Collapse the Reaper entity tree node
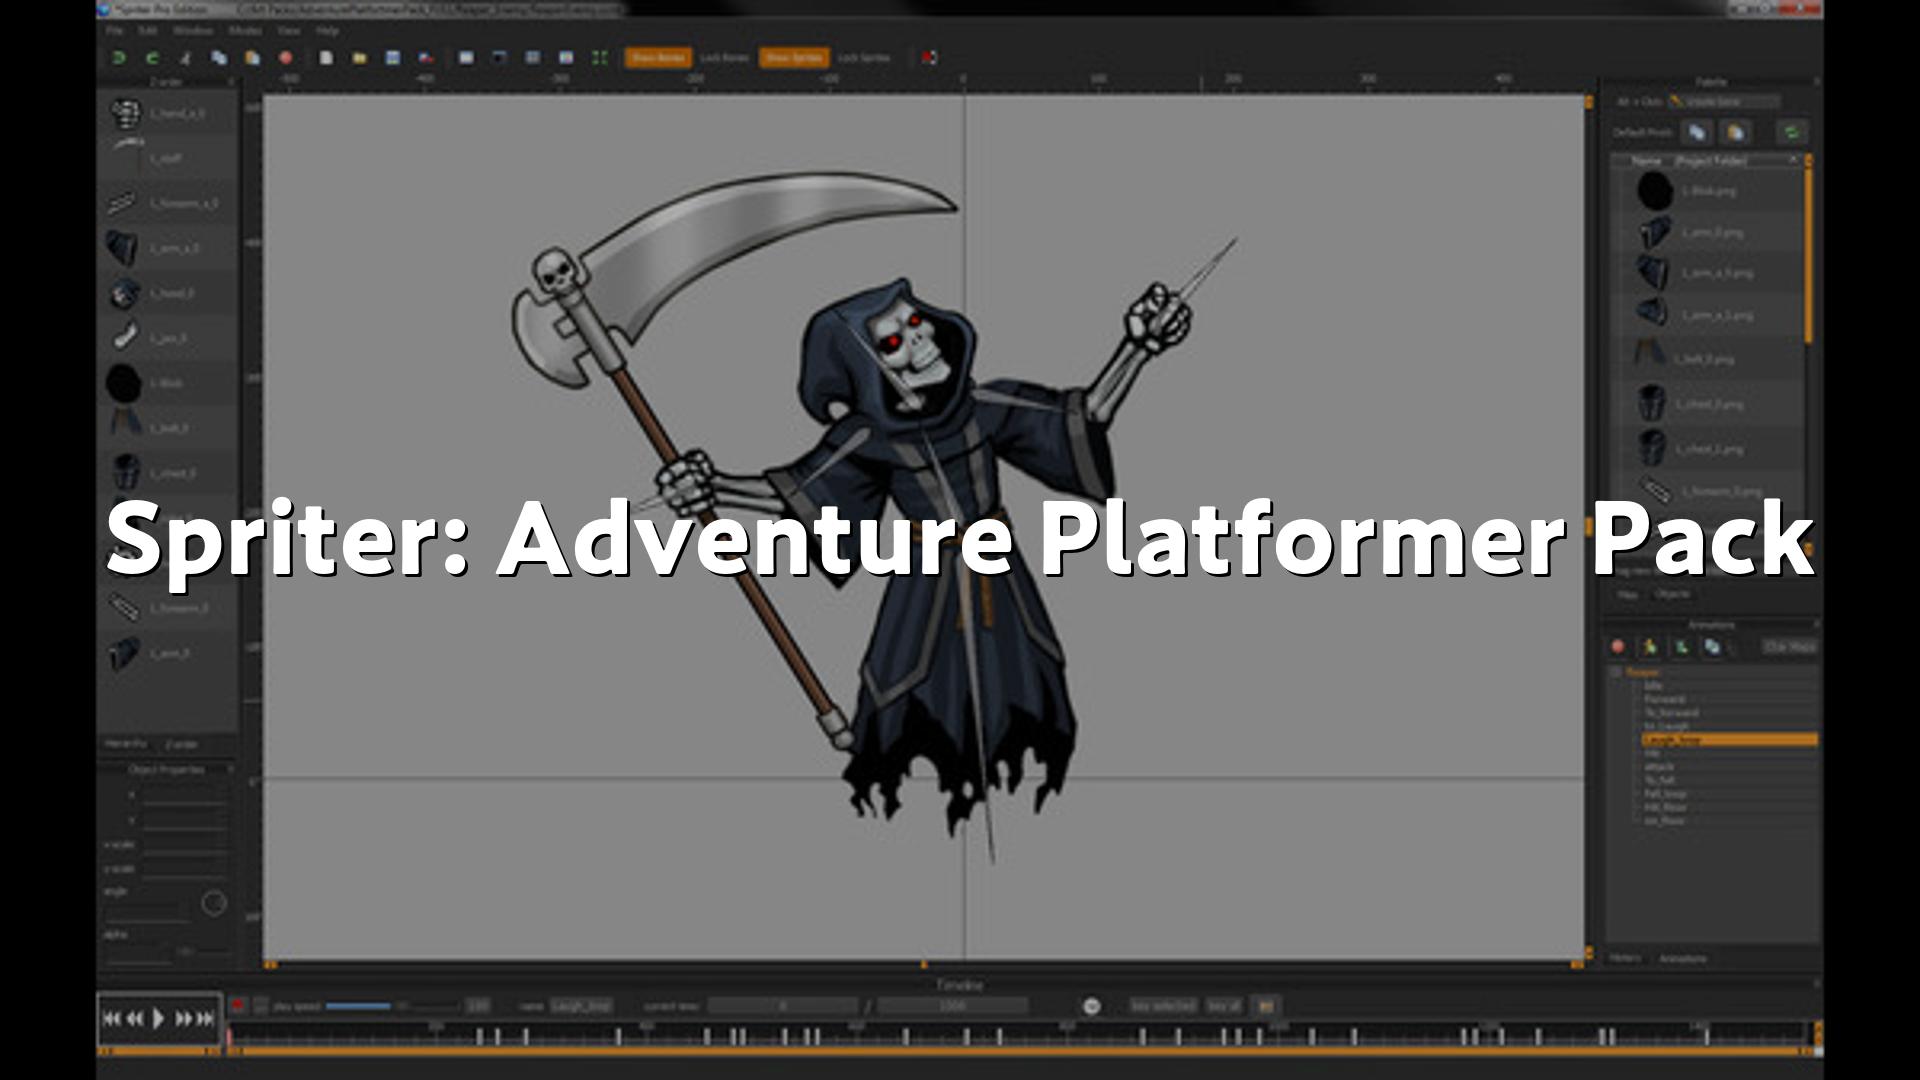Viewport: 1920px width, 1080px height. point(1616,673)
